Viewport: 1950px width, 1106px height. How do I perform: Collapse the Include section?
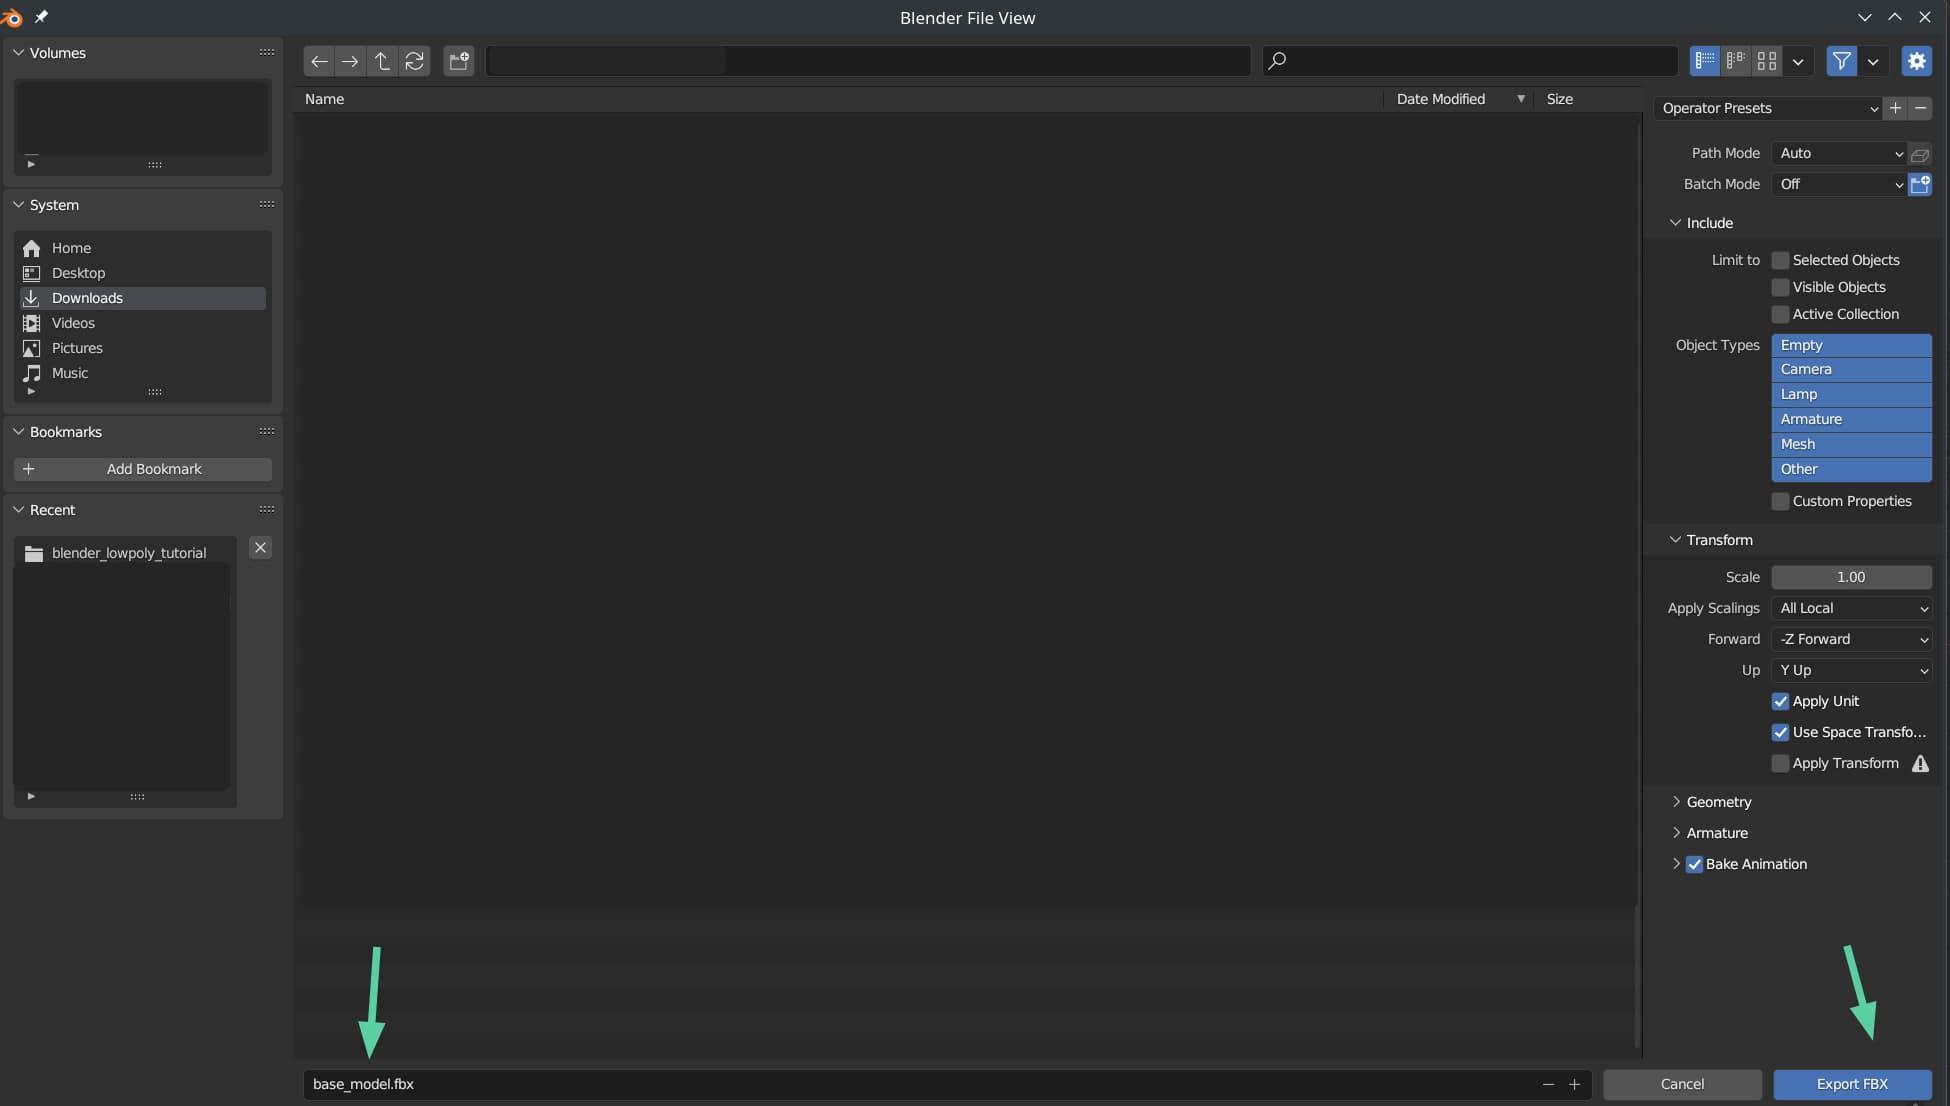(1675, 223)
